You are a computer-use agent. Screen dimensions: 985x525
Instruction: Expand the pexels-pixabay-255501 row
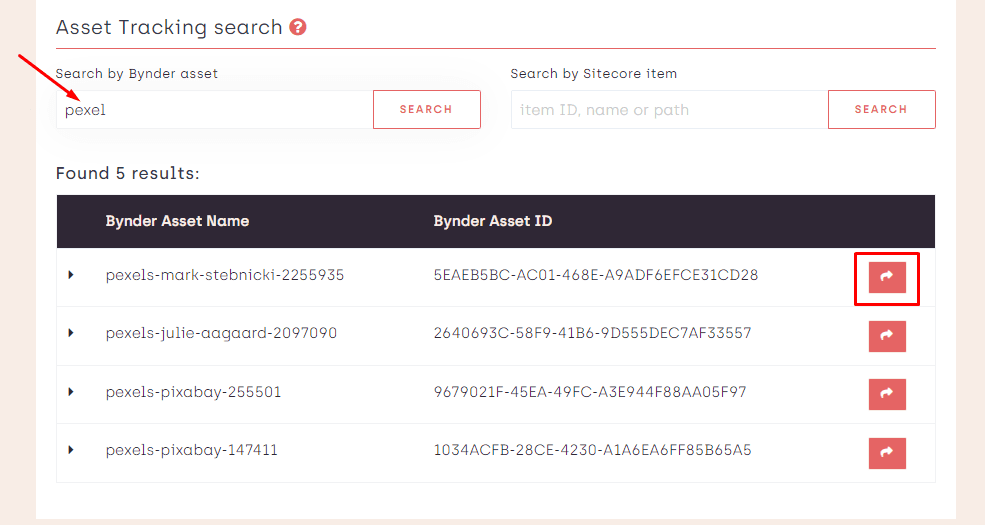click(71, 392)
